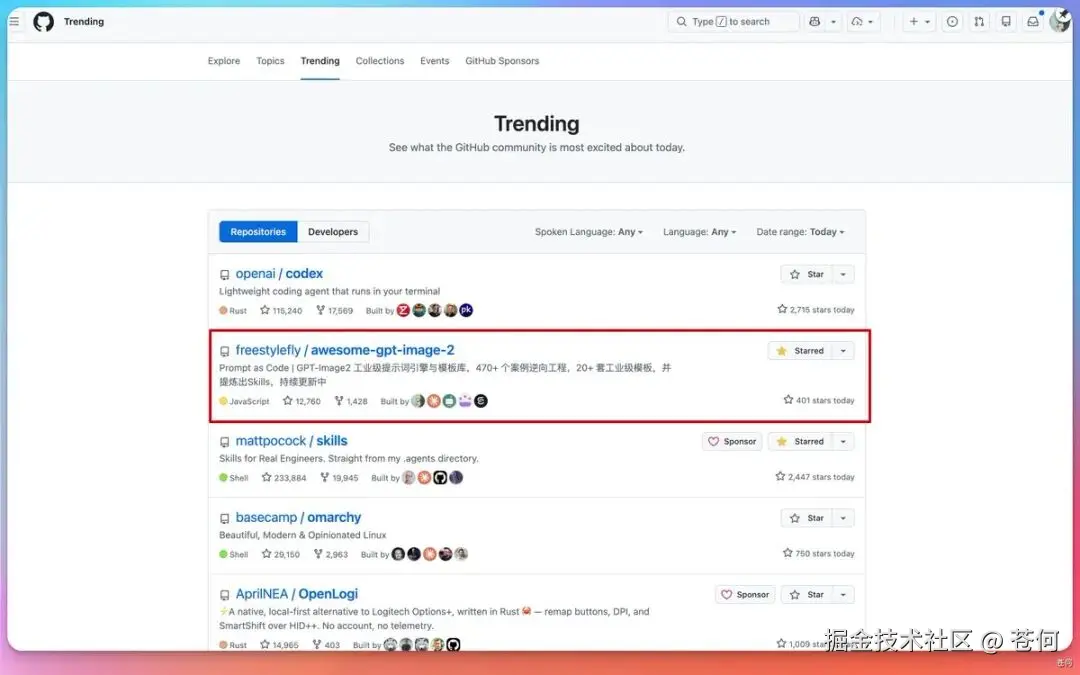Open freestylefly / awesome-gpt-image-2 repository
The height and width of the screenshot is (675, 1080).
345,350
